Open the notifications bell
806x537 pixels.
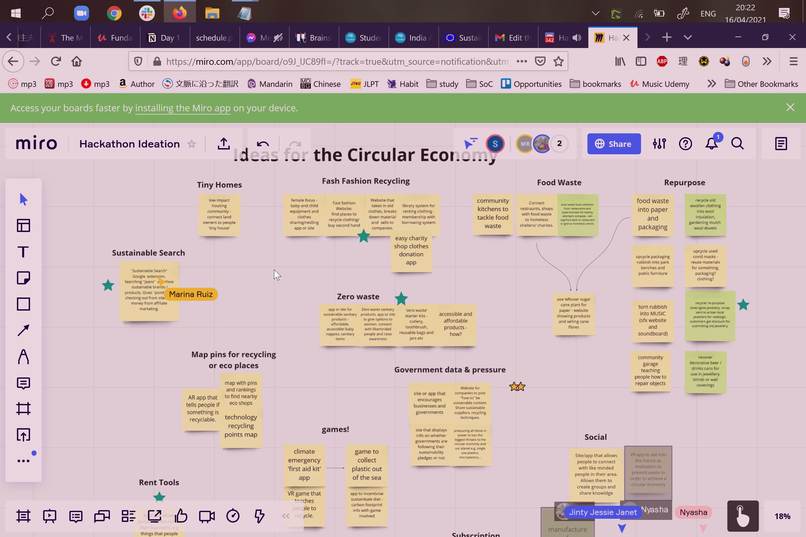click(711, 143)
